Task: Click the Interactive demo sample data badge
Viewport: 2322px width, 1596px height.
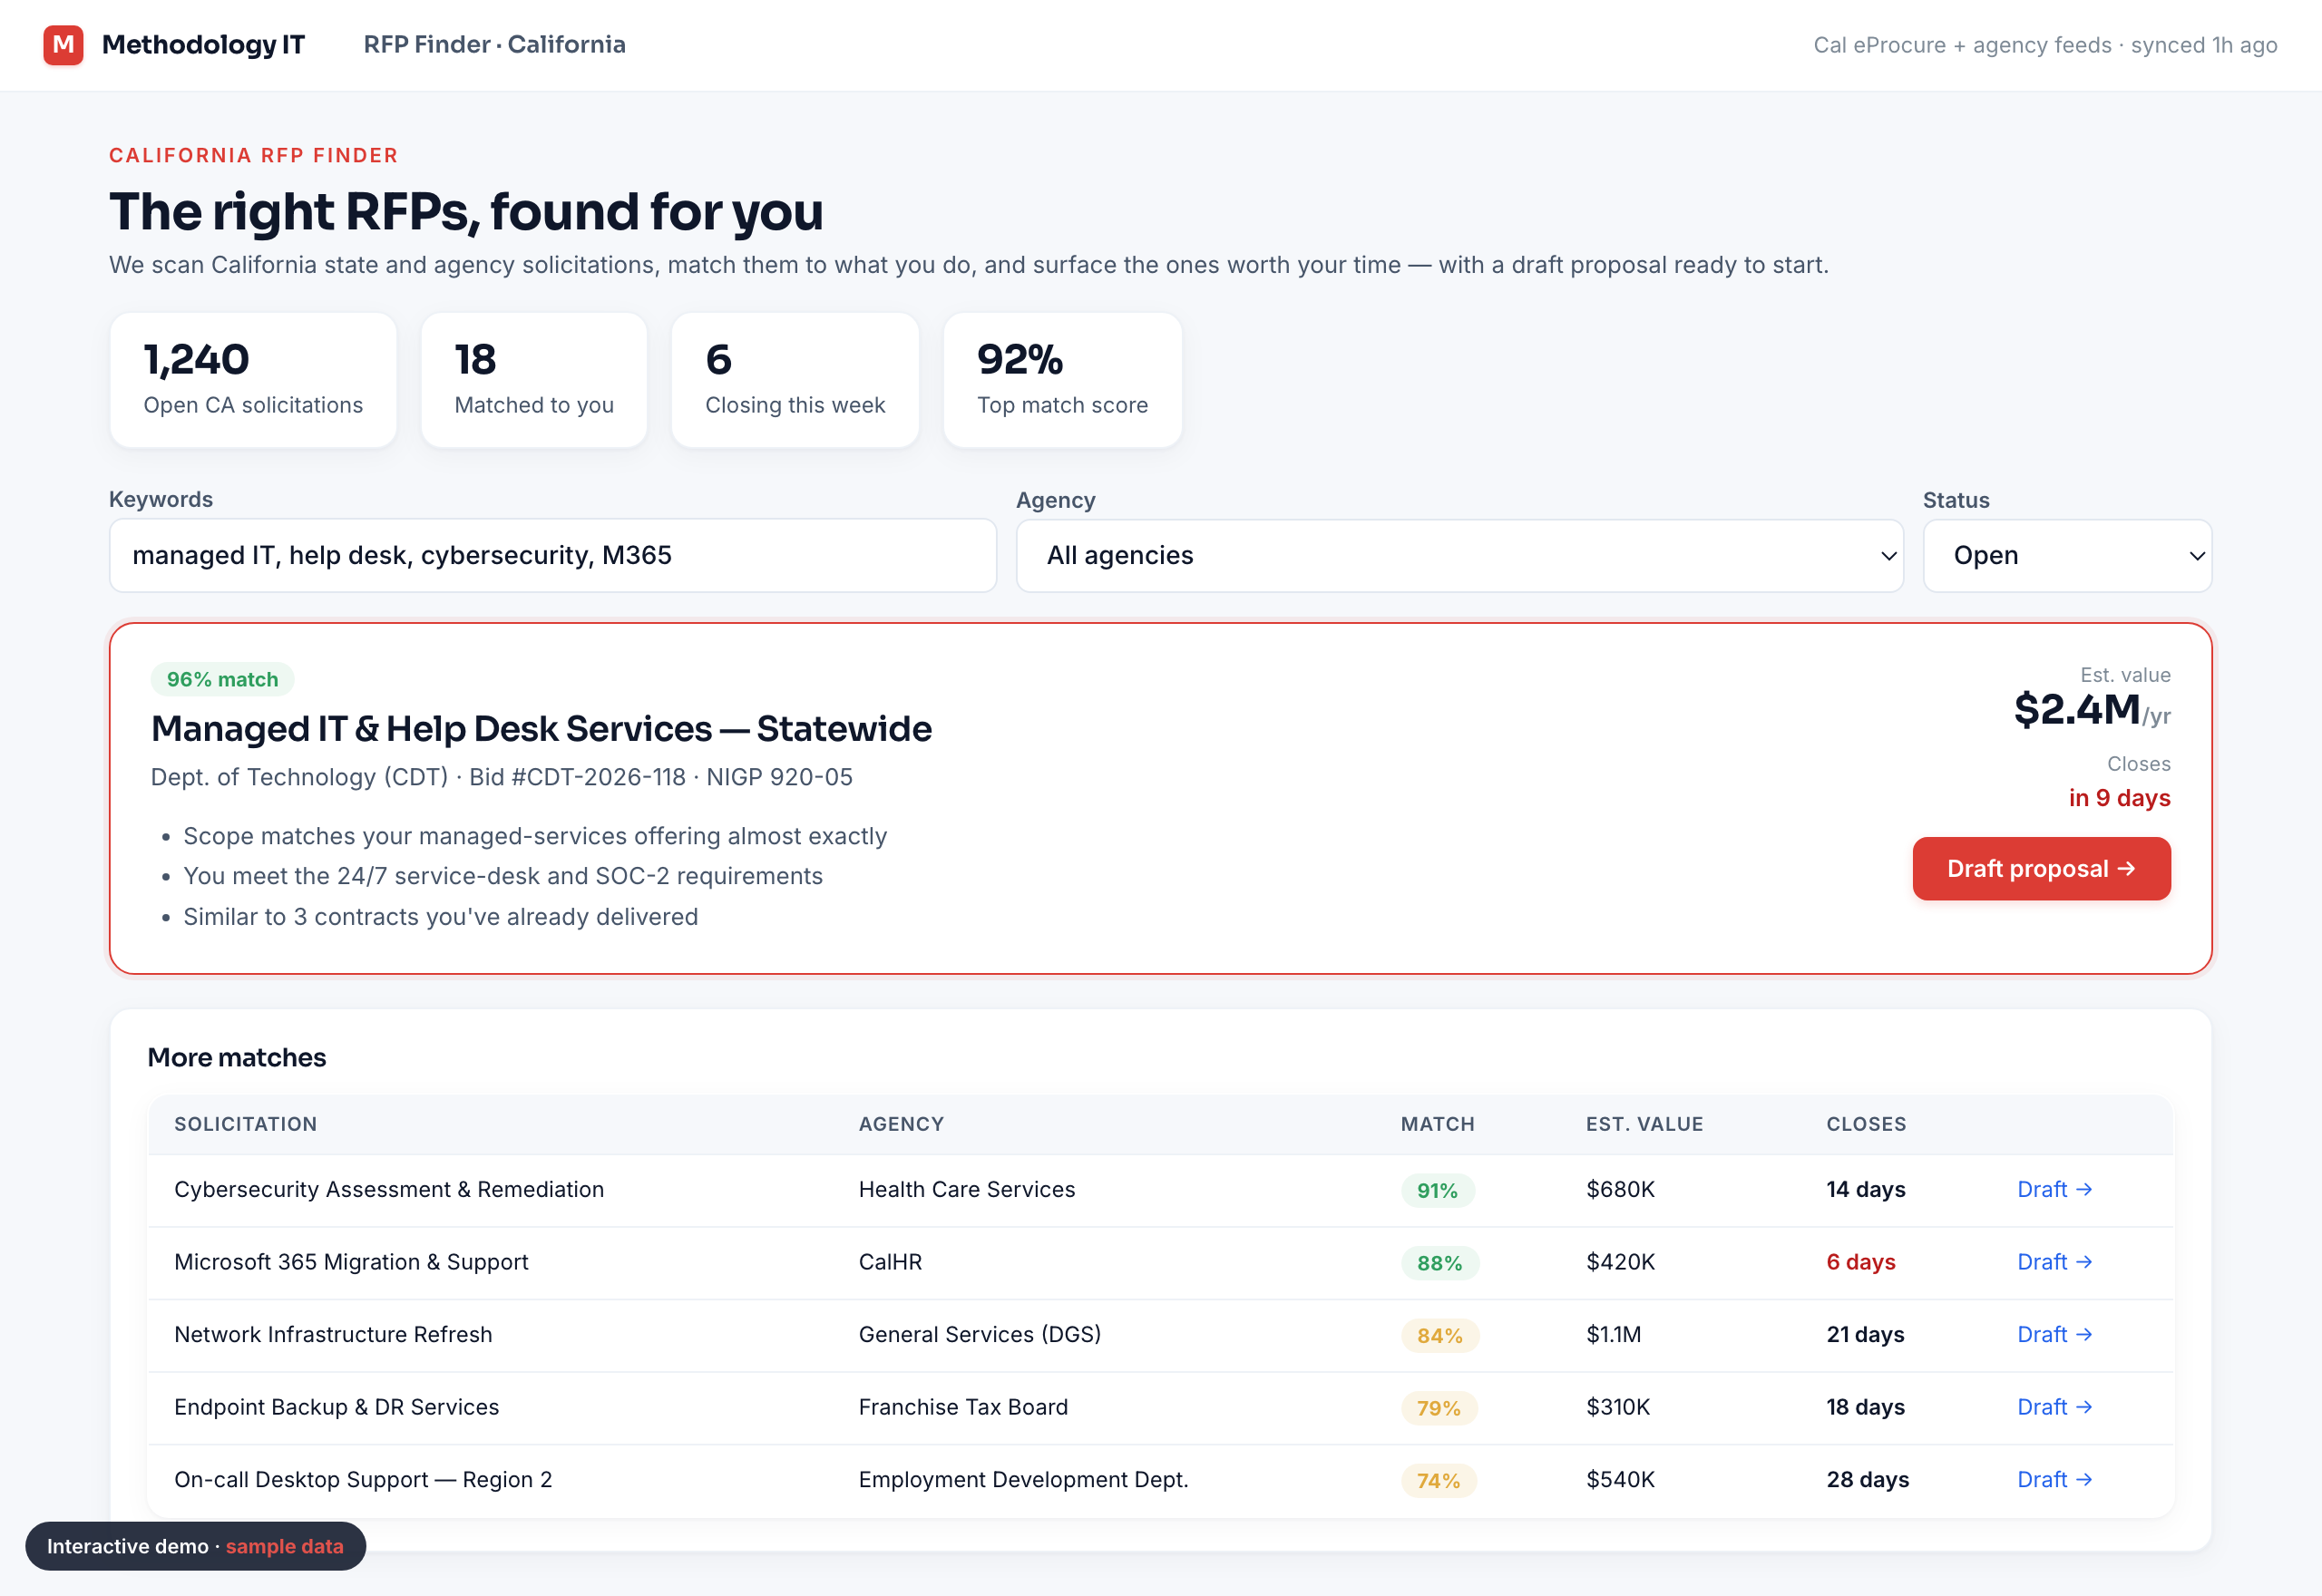Action: point(196,1546)
